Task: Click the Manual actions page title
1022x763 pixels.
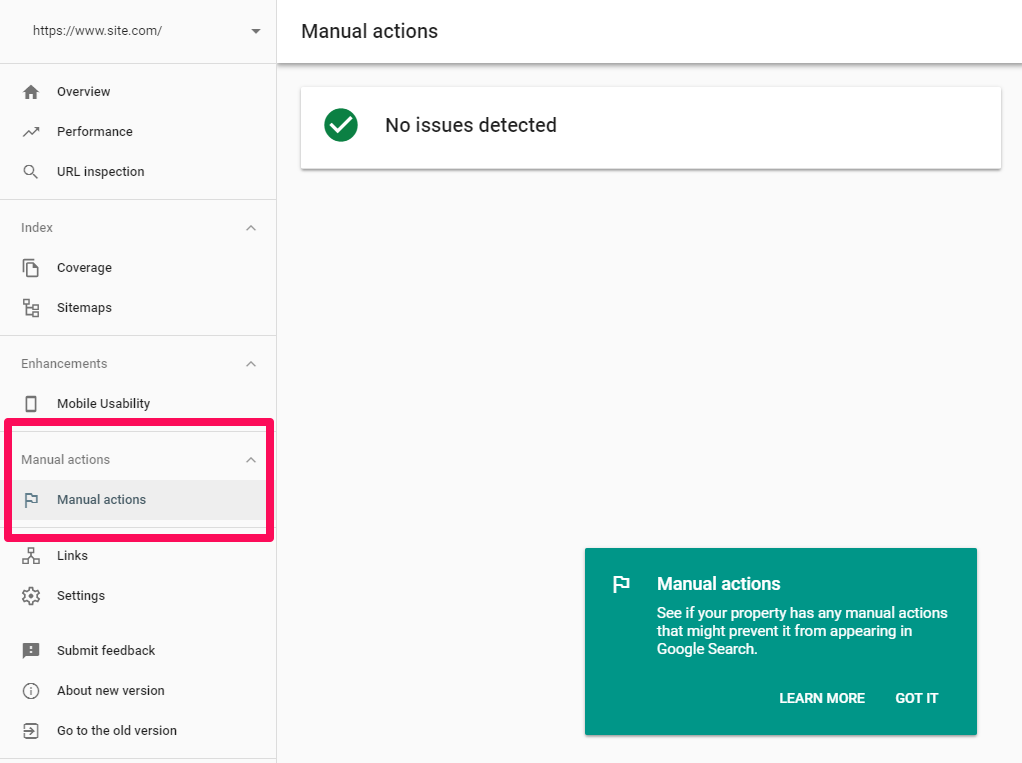Action: coord(370,31)
